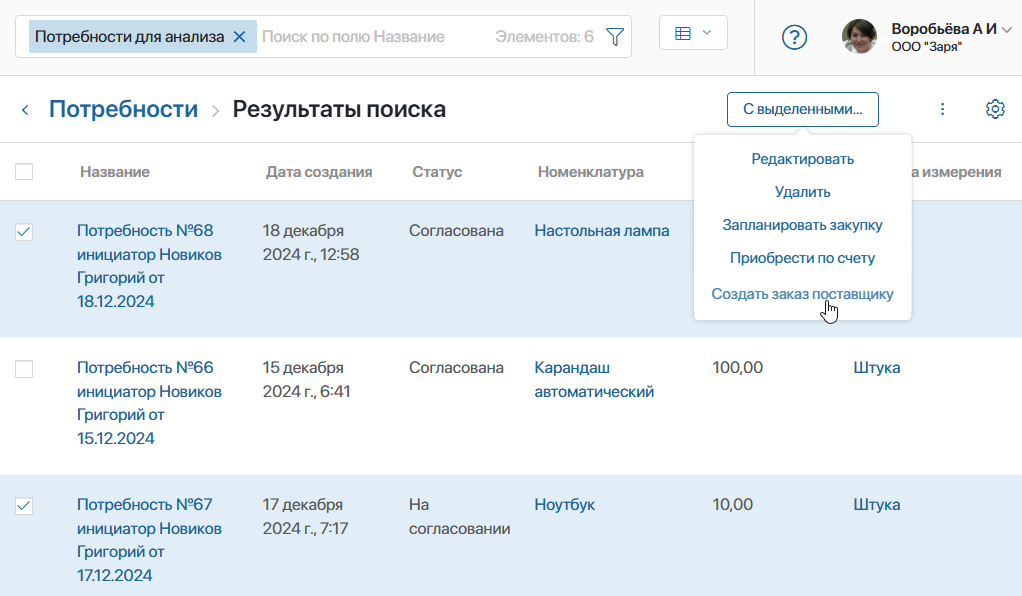
Task: Choose 'Создать заказ поставщику' from the menu
Action: click(802, 294)
